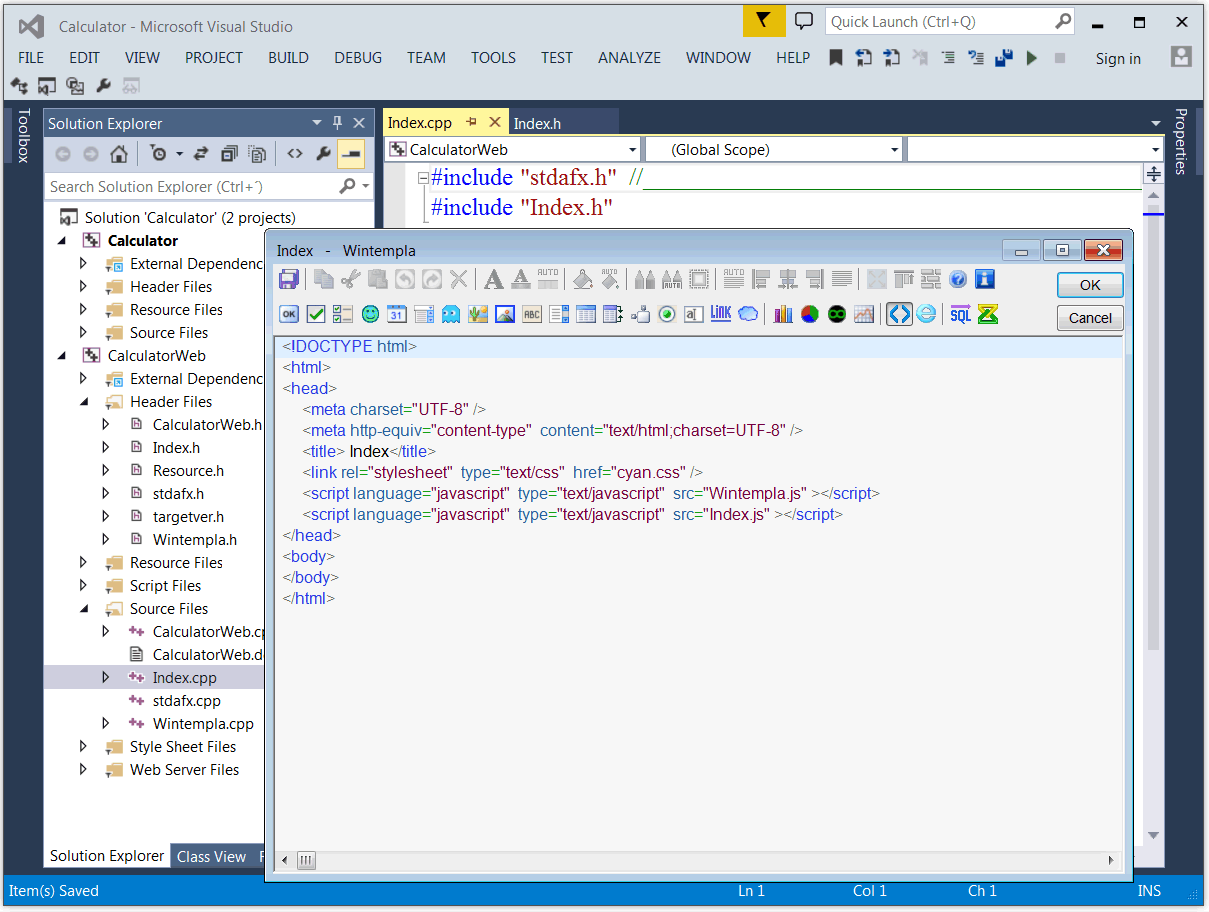
Task: Open the Toolbox side panel
Action: (x=24, y=135)
